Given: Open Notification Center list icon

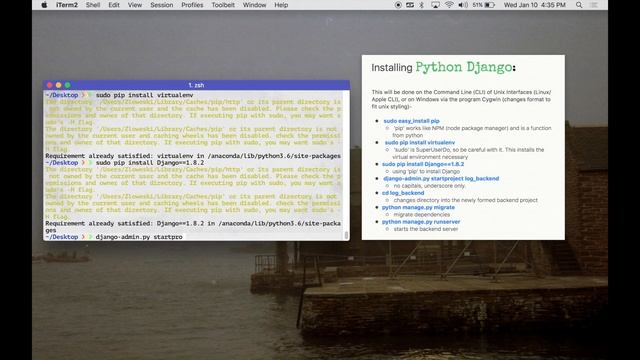Looking at the screenshot, I should pyautogui.click(x=594, y=5).
